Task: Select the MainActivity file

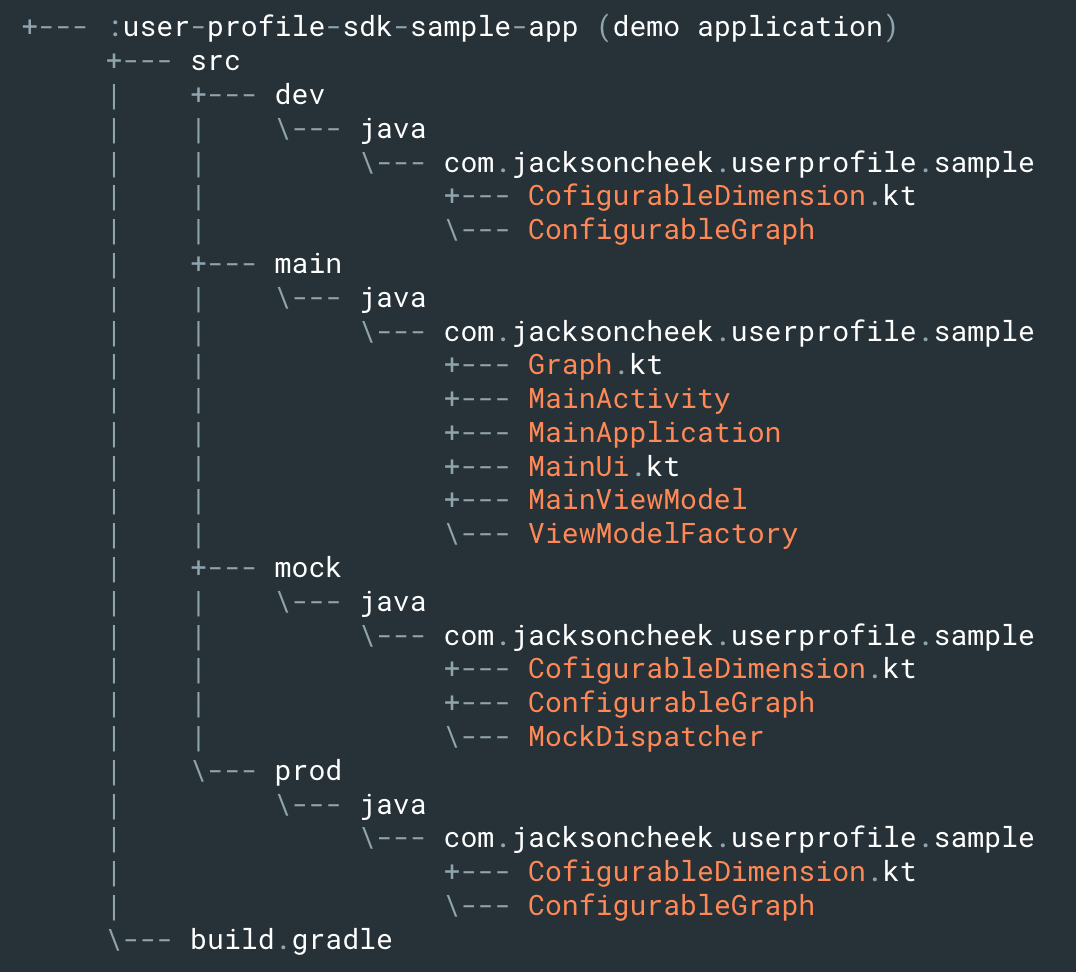Action: (x=628, y=398)
